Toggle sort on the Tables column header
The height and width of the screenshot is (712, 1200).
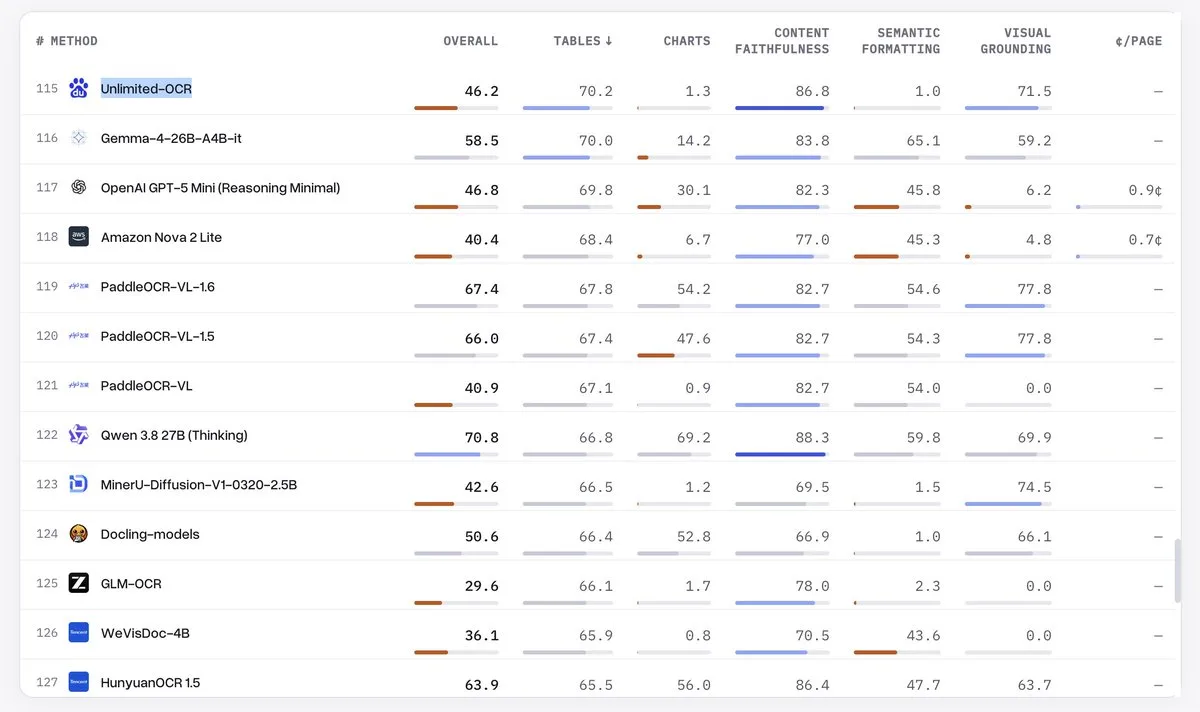(x=583, y=41)
